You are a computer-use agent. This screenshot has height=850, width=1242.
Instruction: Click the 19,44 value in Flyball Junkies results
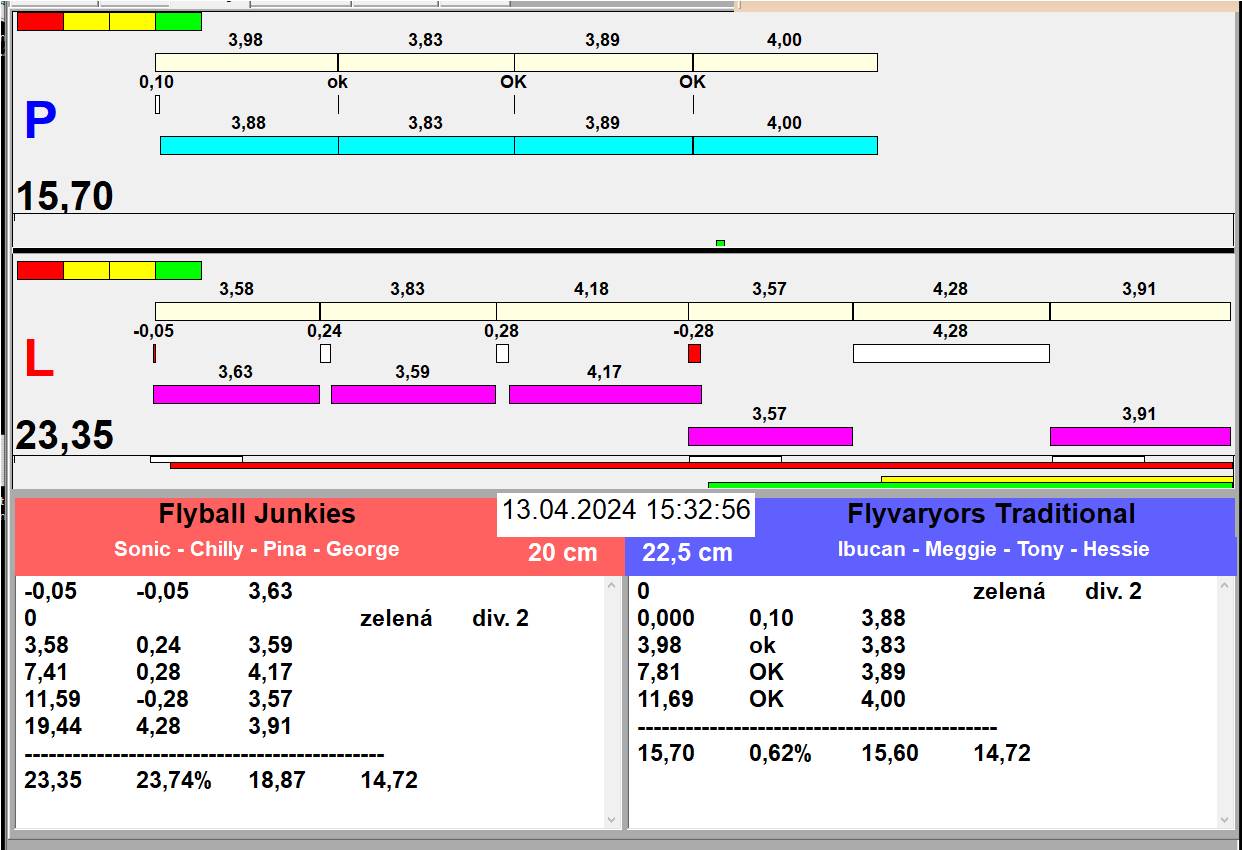[x=52, y=726]
